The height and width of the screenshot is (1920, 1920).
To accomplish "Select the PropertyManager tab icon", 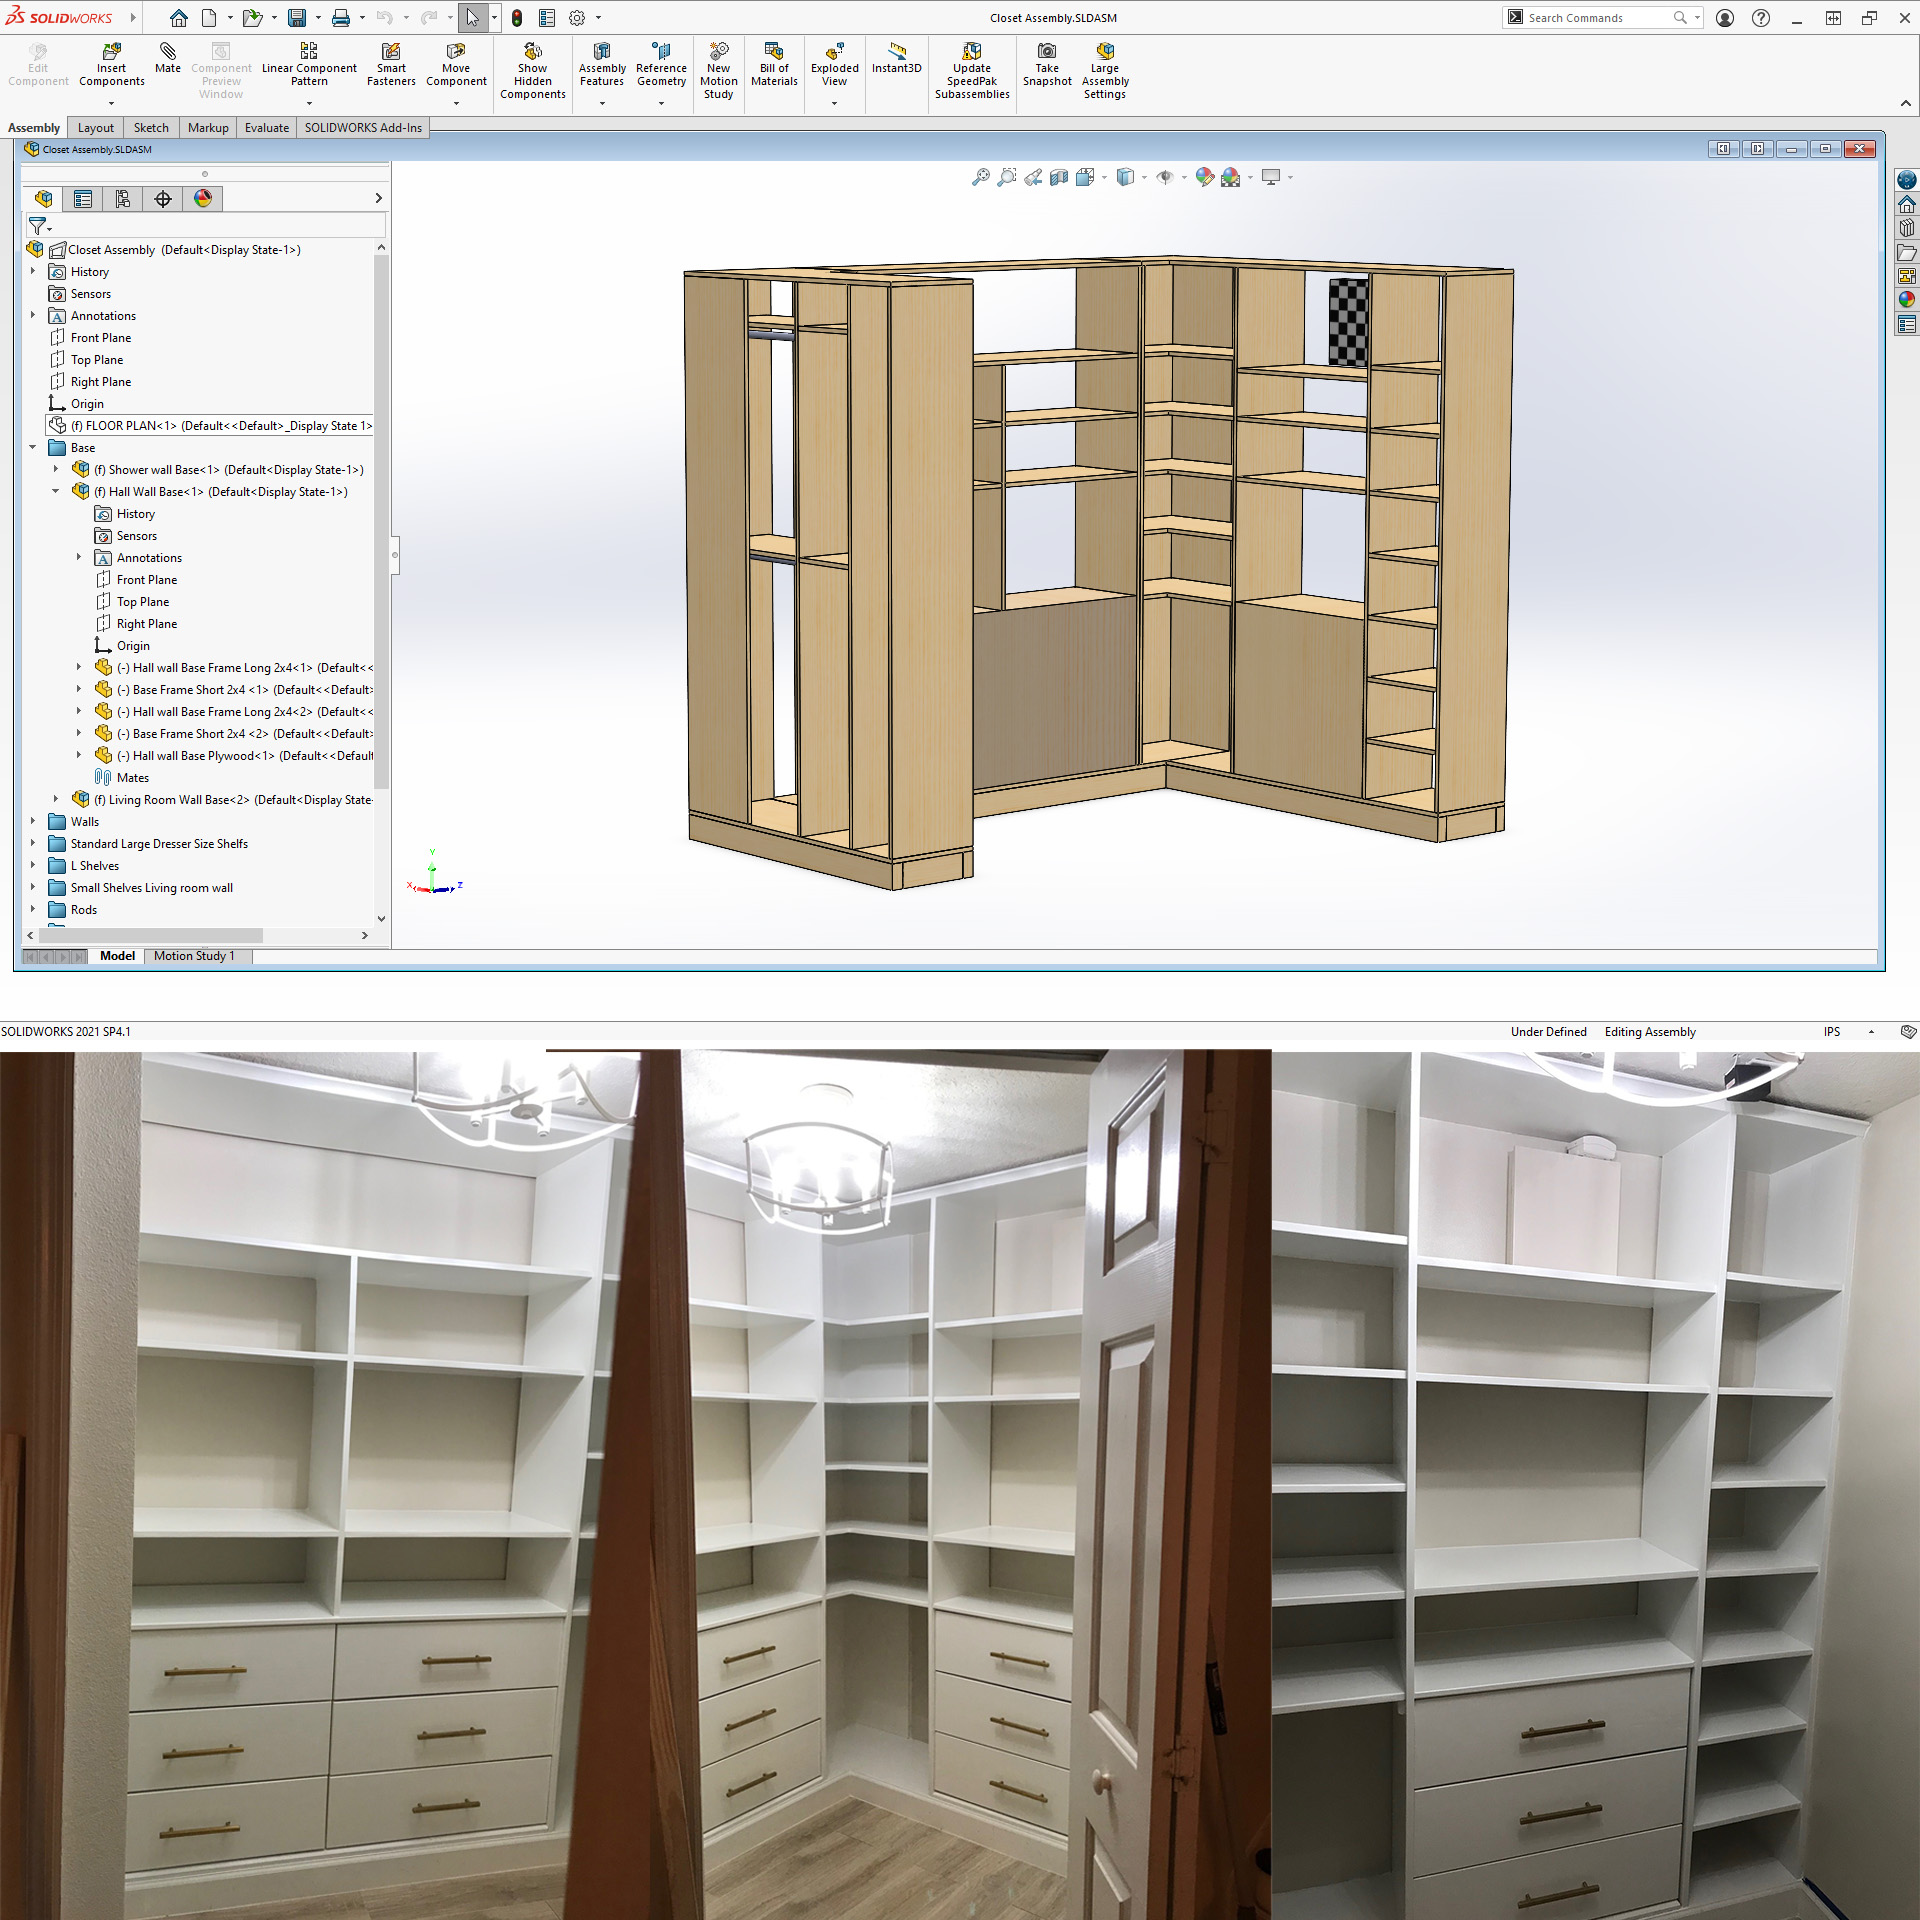I will (x=83, y=199).
